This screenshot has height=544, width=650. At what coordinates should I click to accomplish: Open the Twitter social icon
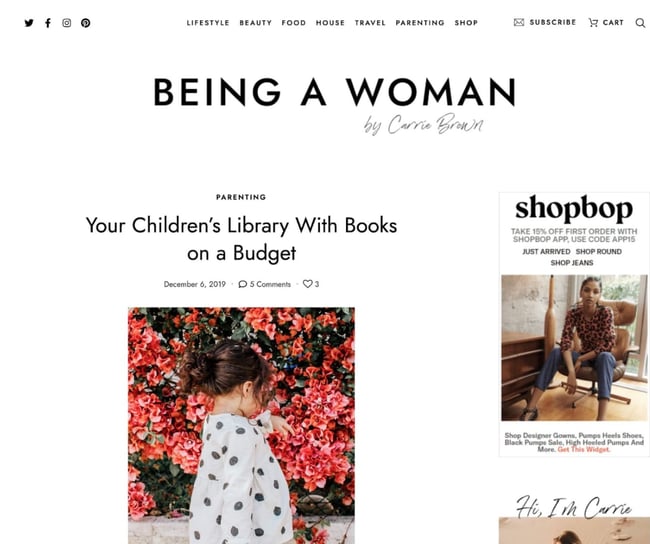pos(29,23)
